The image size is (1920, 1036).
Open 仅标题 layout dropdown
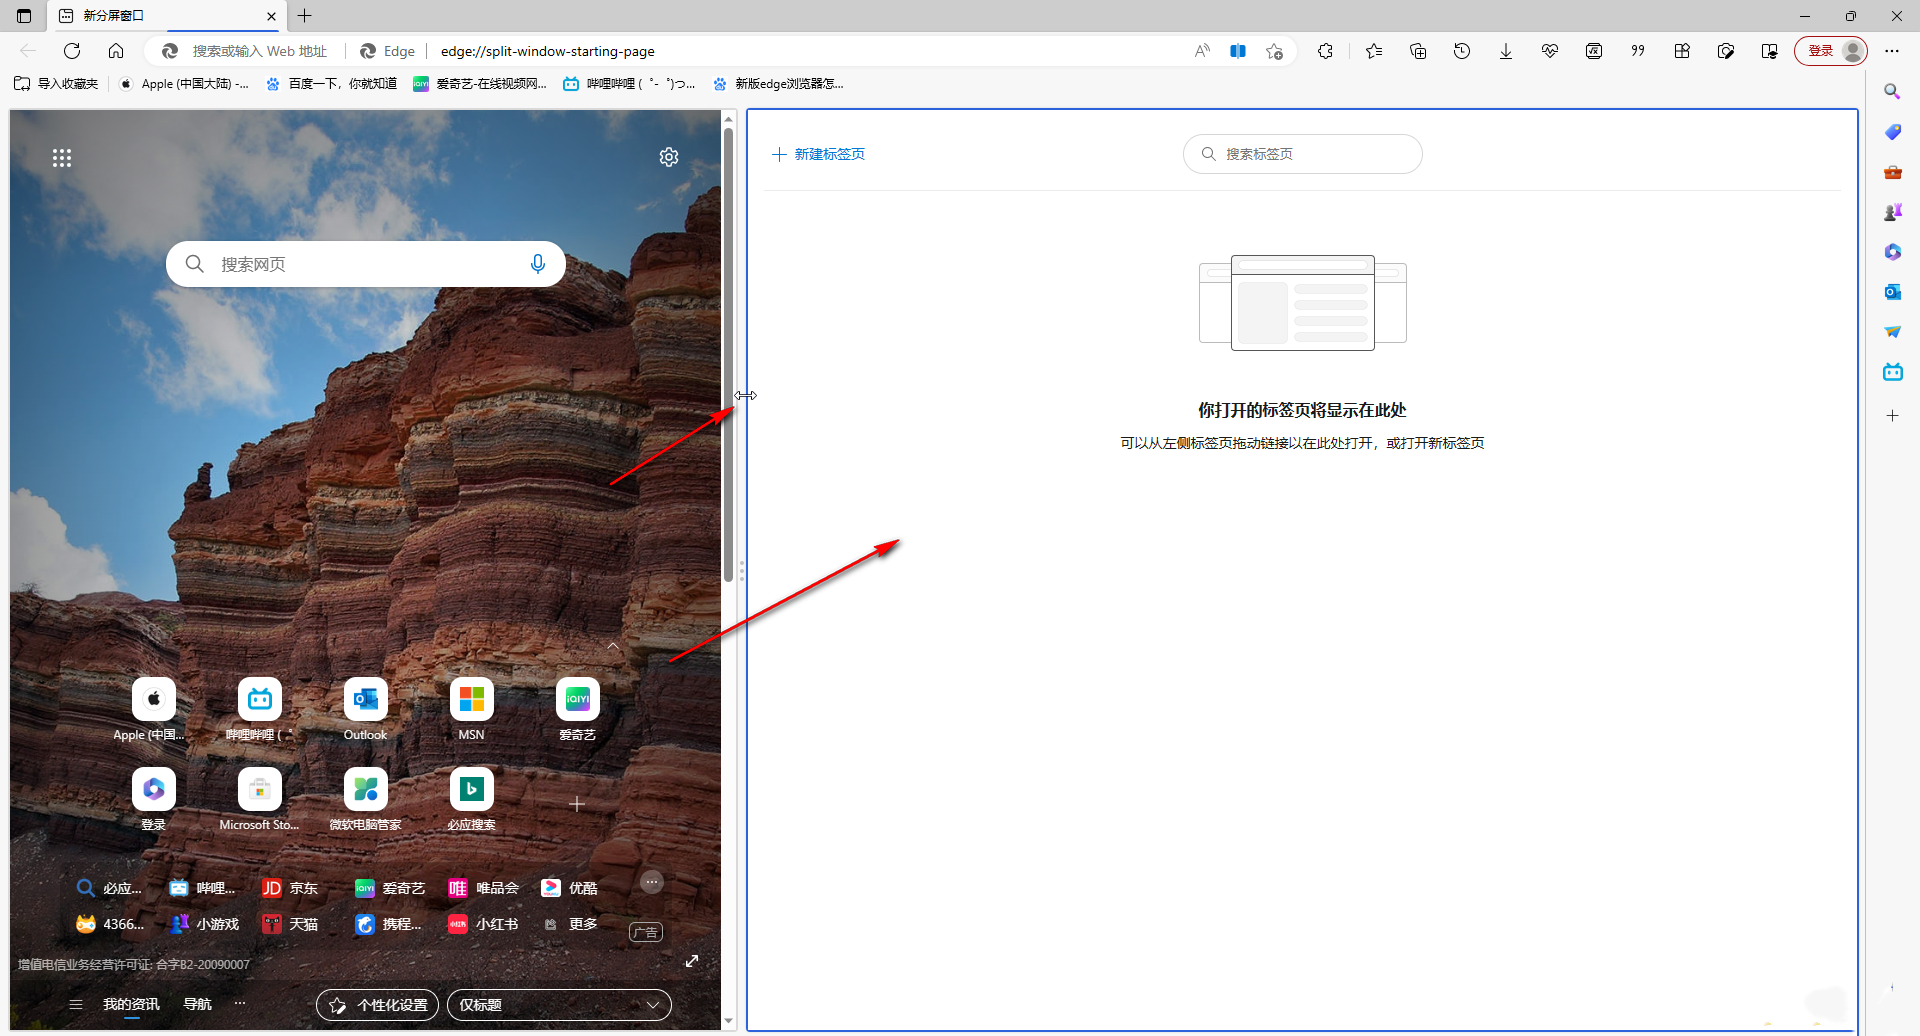click(x=559, y=1005)
